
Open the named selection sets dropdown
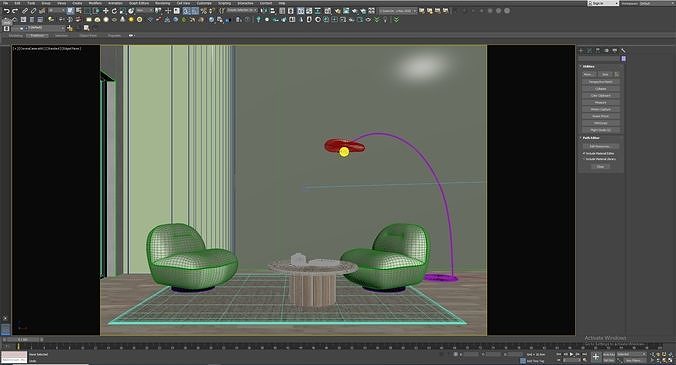(241, 10)
